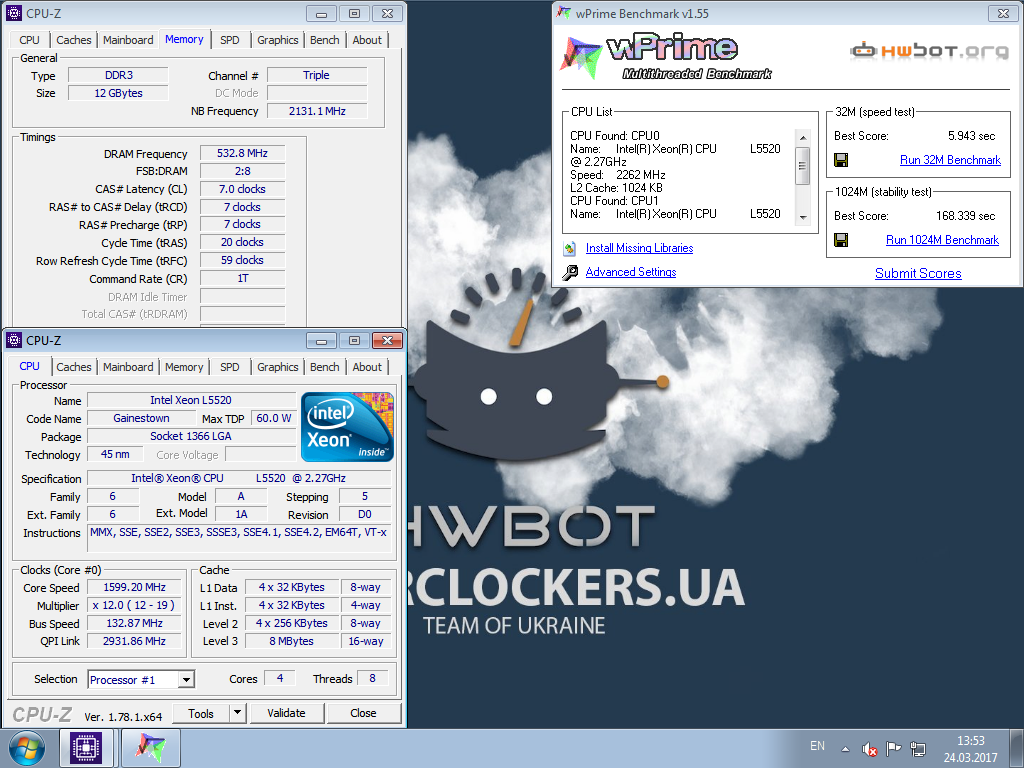Switch to Caches tab in the upper CPU-Z window
1024x768 pixels.
click(74, 40)
